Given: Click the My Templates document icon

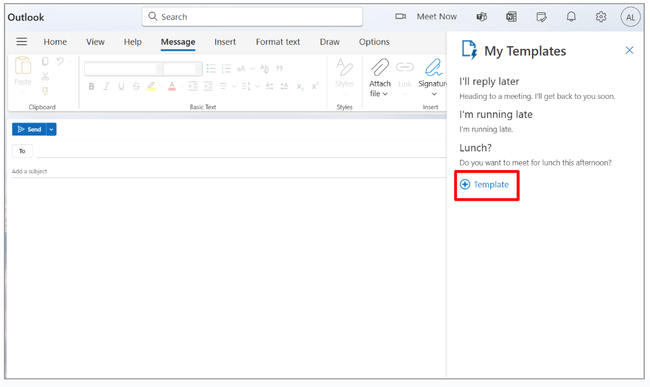Looking at the screenshot, I should [x=469, y=50].
